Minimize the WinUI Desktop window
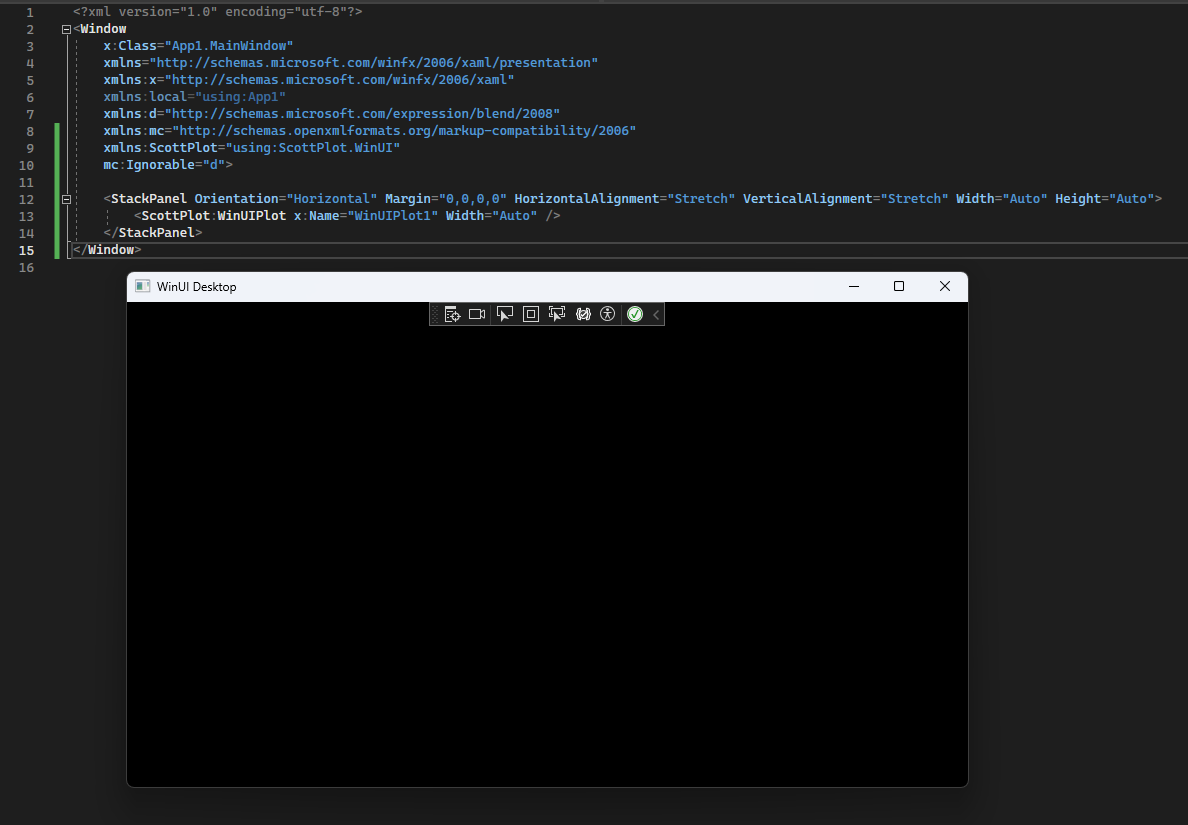 (x=853, y=286)
